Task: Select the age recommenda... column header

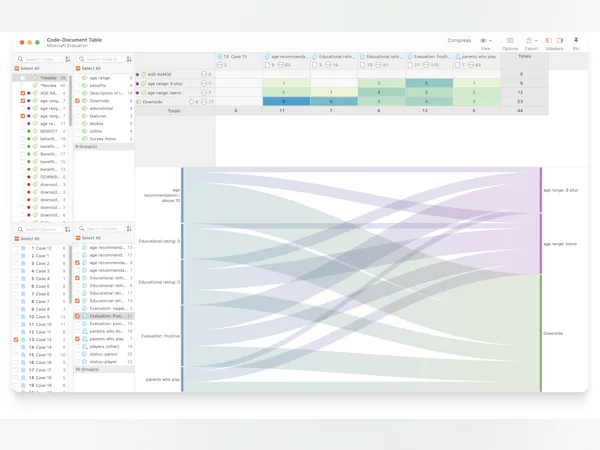Action: pyautogui.click(x=286, y=60)
